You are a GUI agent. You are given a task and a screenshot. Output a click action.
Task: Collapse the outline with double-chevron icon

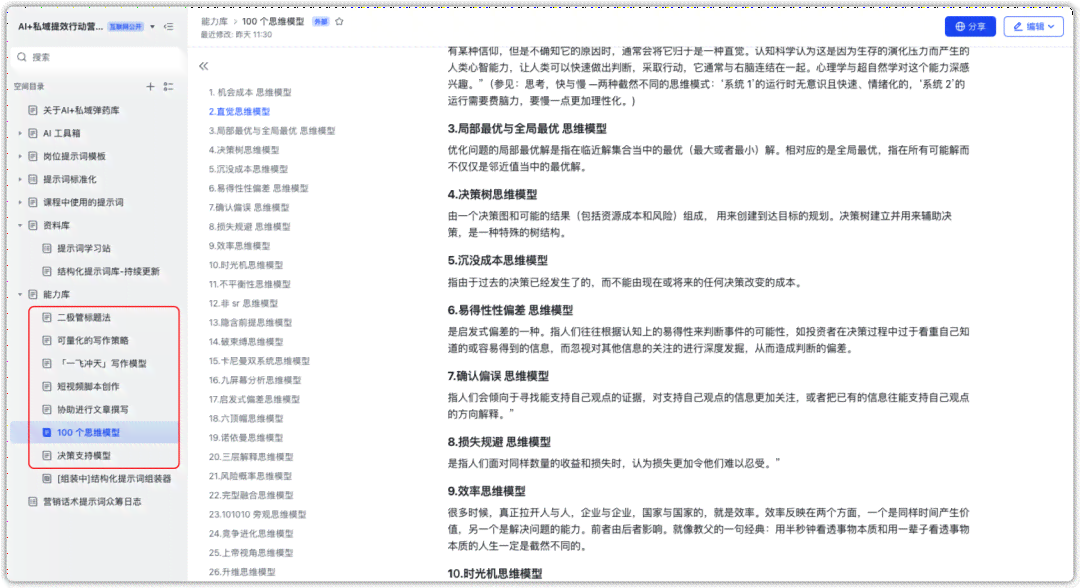pyautogui.click(x=204, y=66)
